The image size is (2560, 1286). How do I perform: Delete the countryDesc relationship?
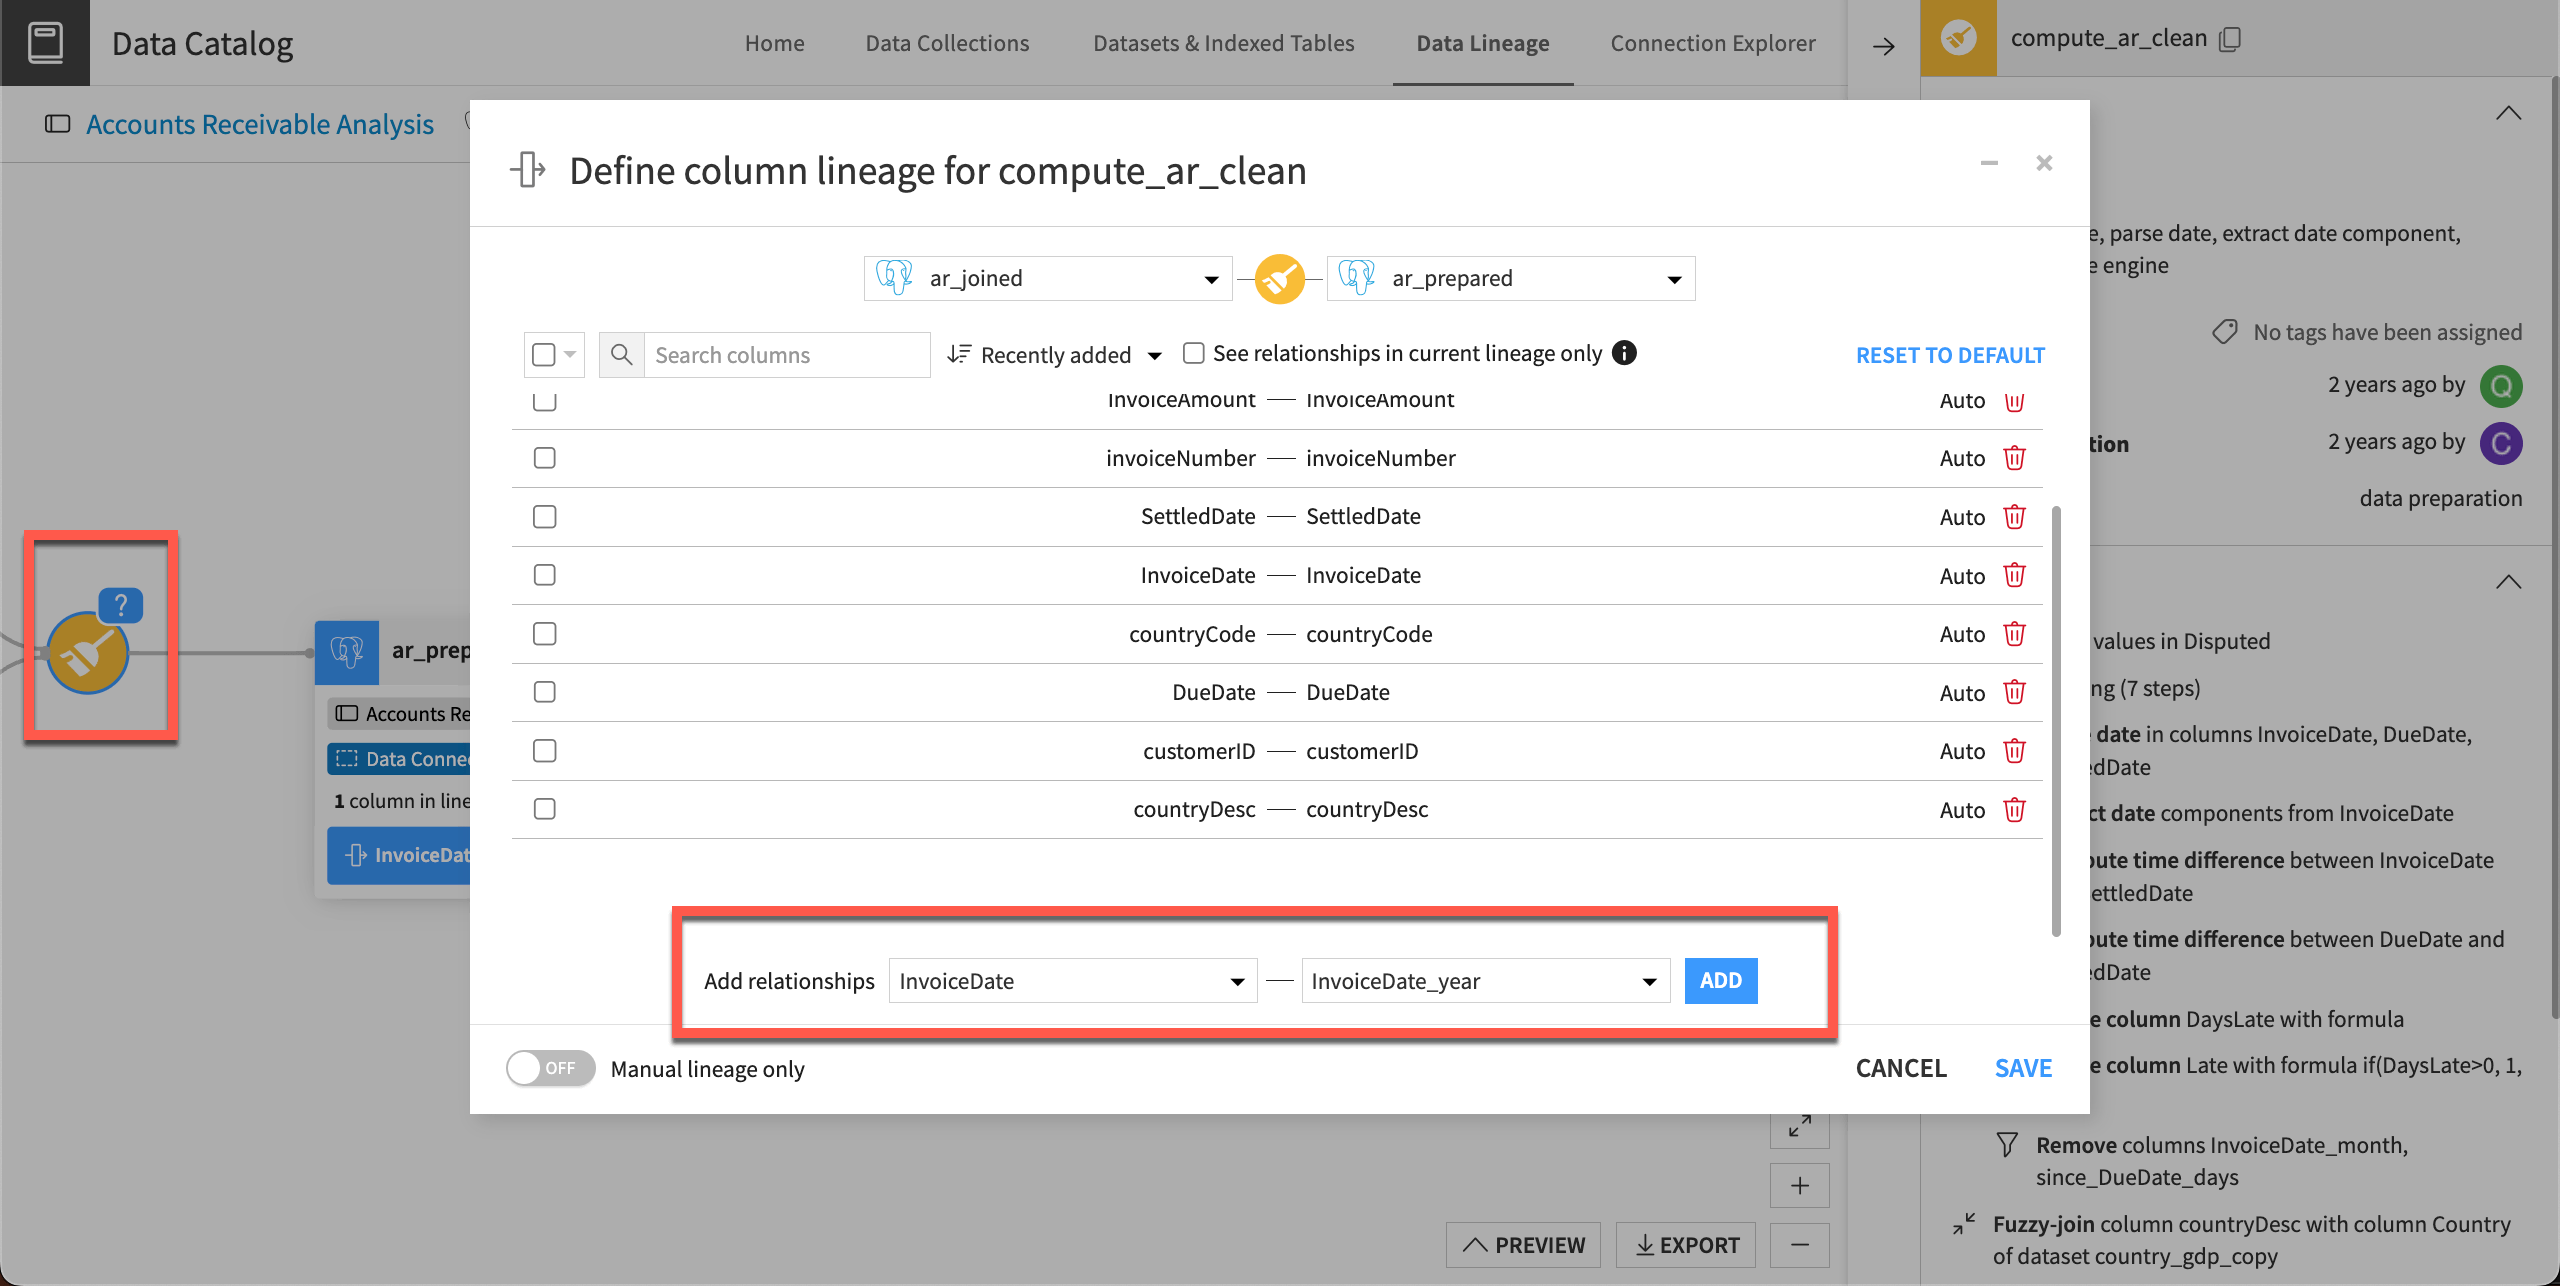coord(2014,809)
